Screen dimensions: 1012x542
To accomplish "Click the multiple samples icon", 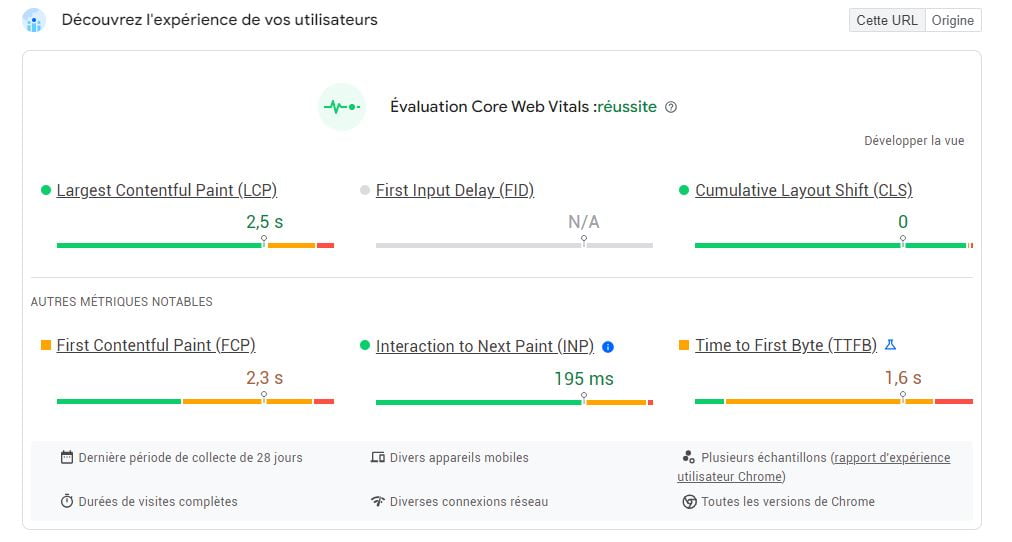I will tap(689, 458).
